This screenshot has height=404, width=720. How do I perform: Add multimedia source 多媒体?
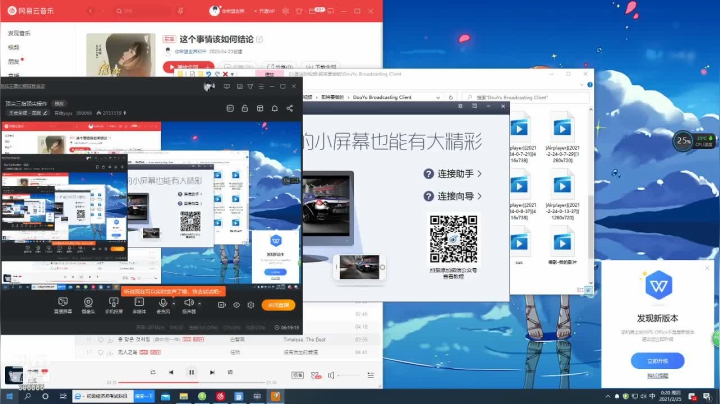(x=139, y=305)
